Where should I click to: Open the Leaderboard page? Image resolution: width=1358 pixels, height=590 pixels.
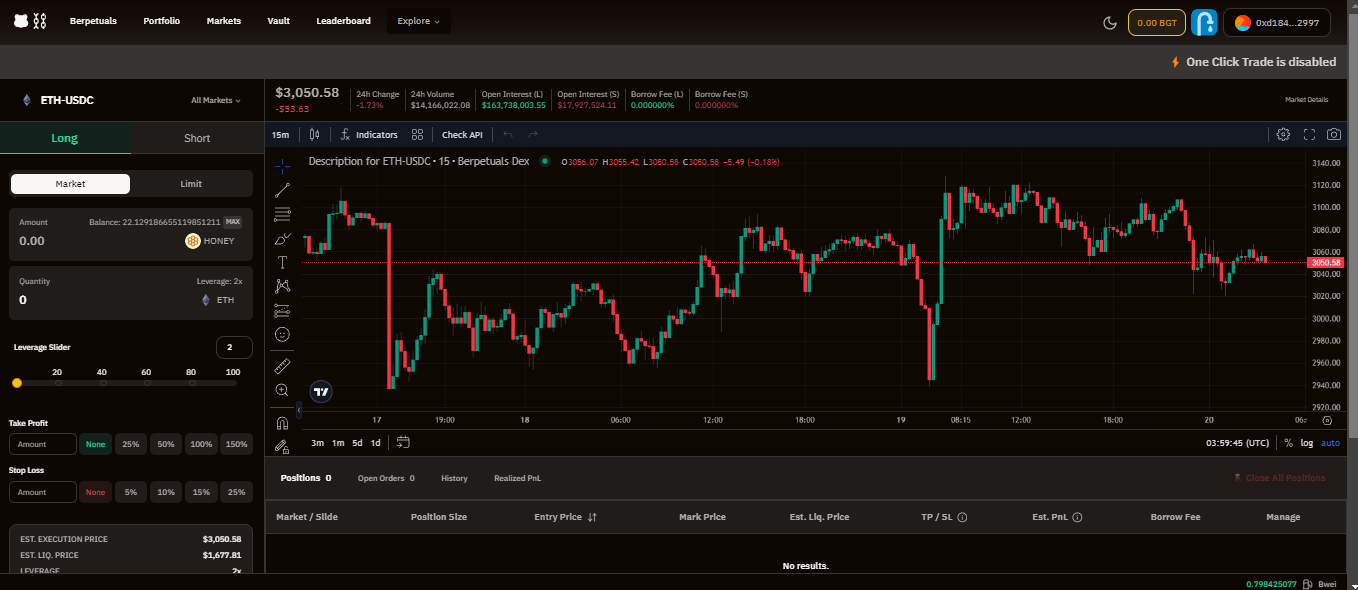point(343,21)
